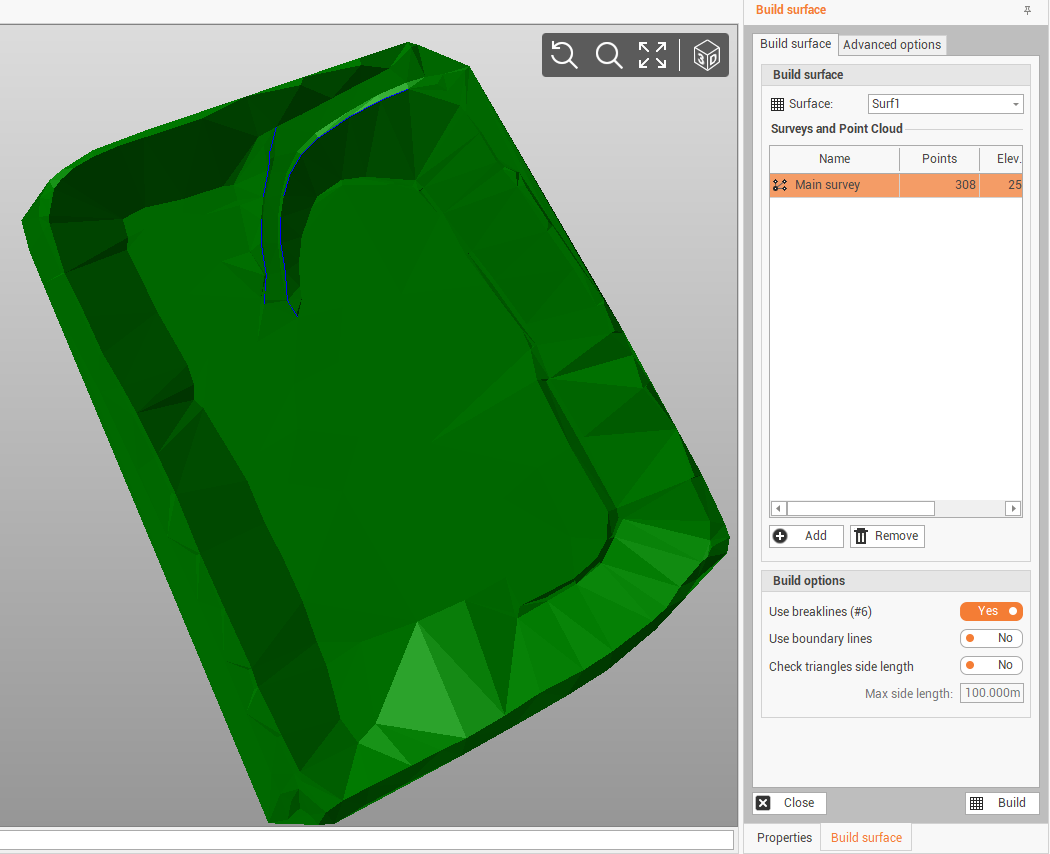
Task: Turn on Check triangles side length
Action: tap(990, 665)
